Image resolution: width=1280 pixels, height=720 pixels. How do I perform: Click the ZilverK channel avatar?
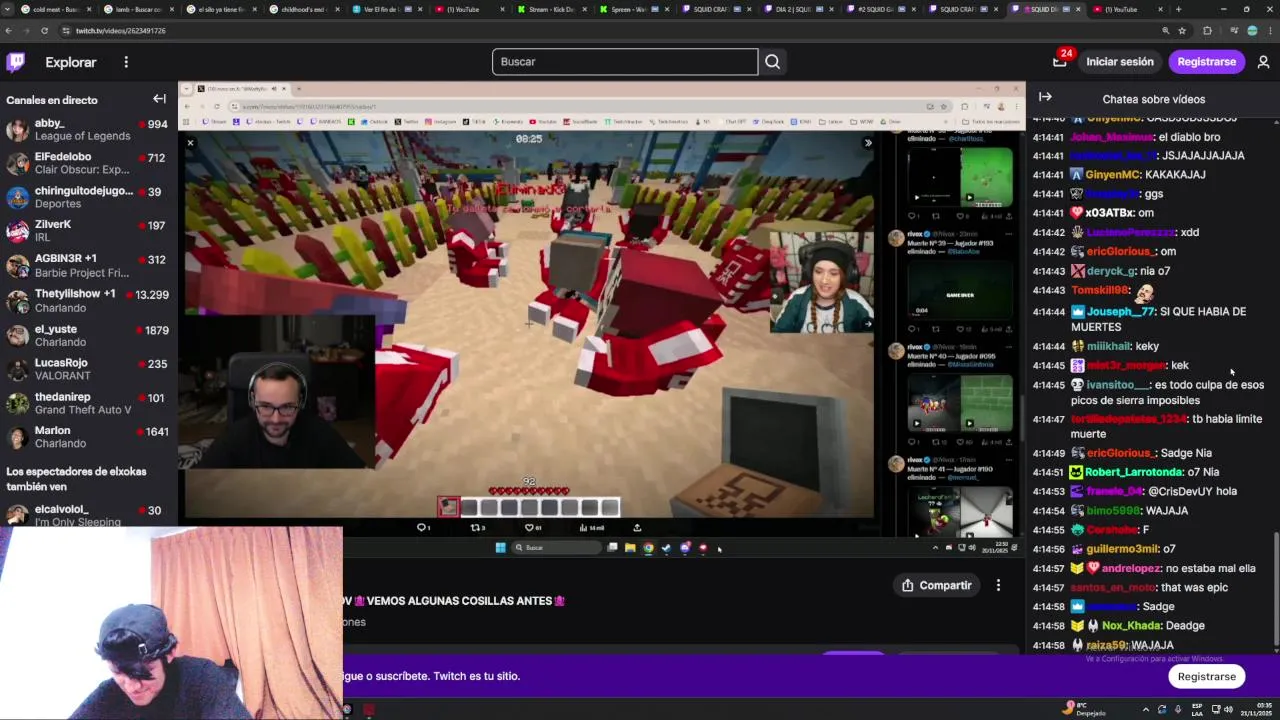17,232
